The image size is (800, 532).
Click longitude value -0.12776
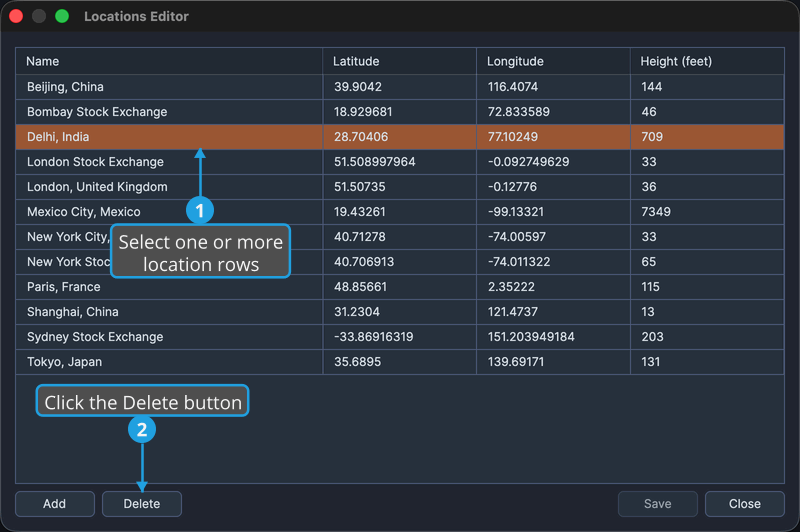coord(512,187)
